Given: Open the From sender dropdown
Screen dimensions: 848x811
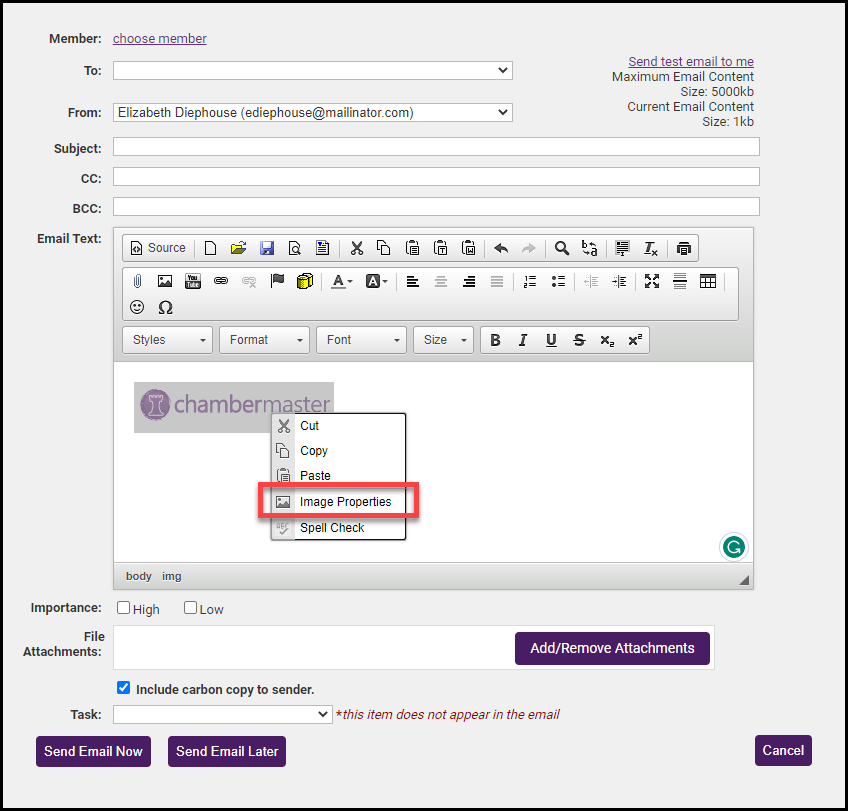Looking at the screenshot, I should pyautogui.click(x=312, y=113).
